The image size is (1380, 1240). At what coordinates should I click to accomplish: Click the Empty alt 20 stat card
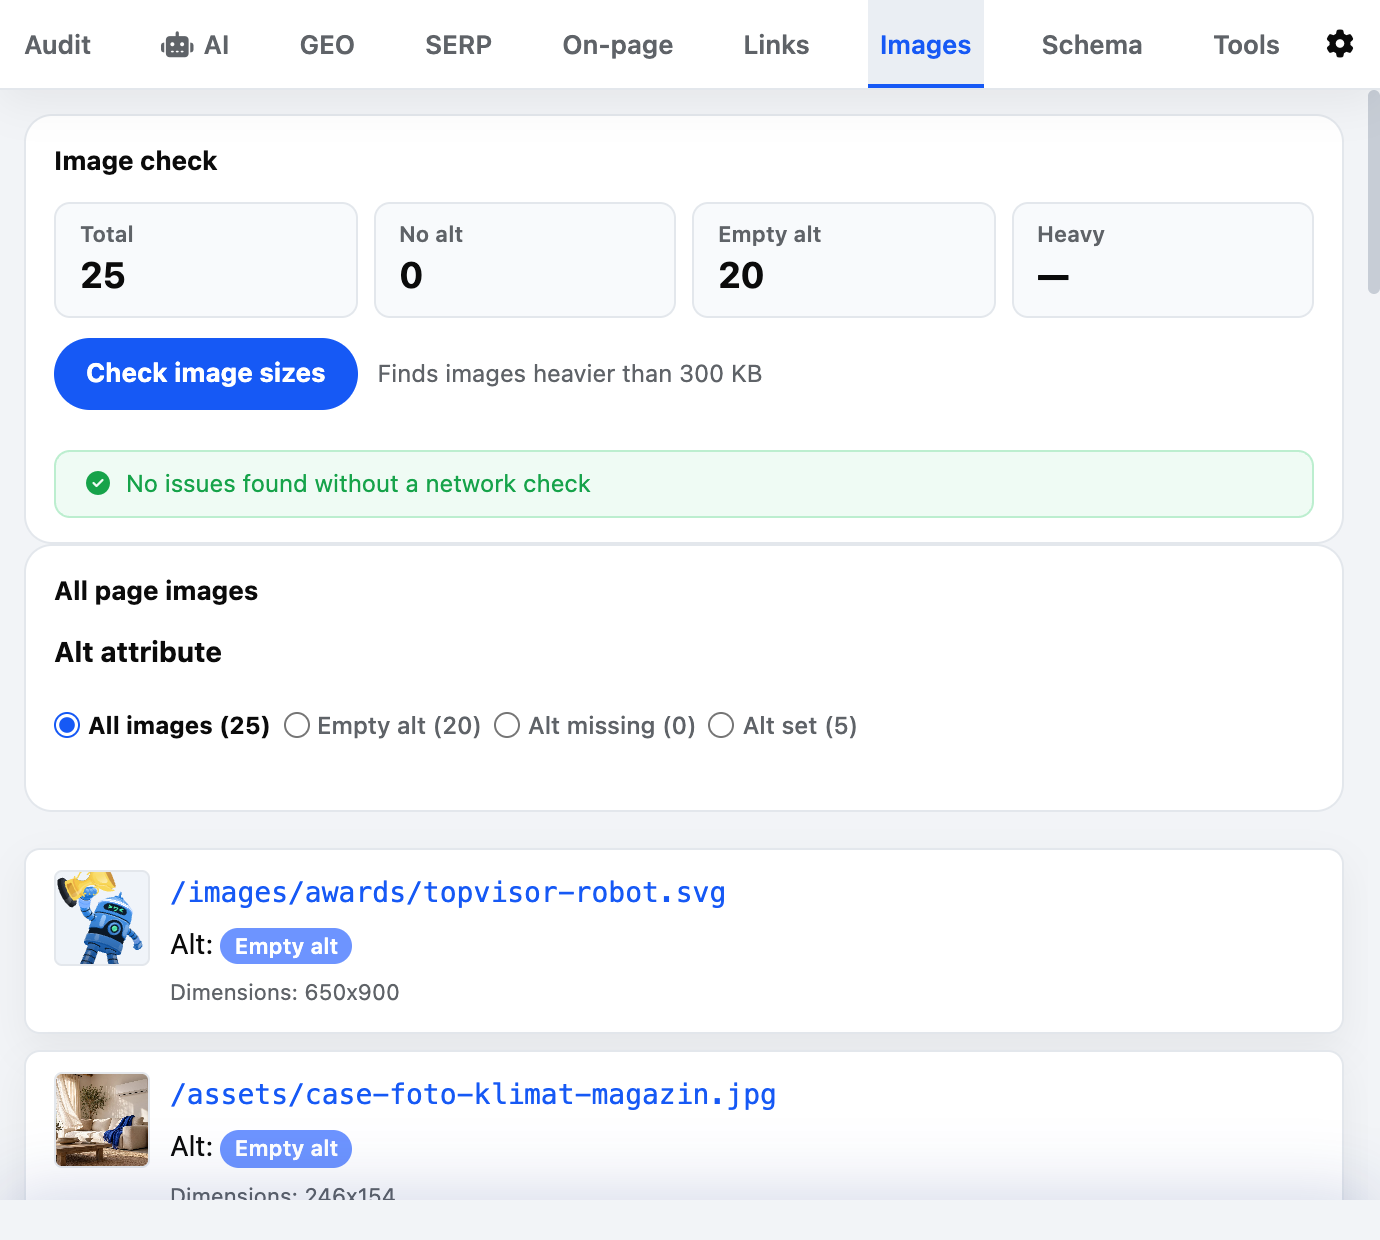click(844, 260)
